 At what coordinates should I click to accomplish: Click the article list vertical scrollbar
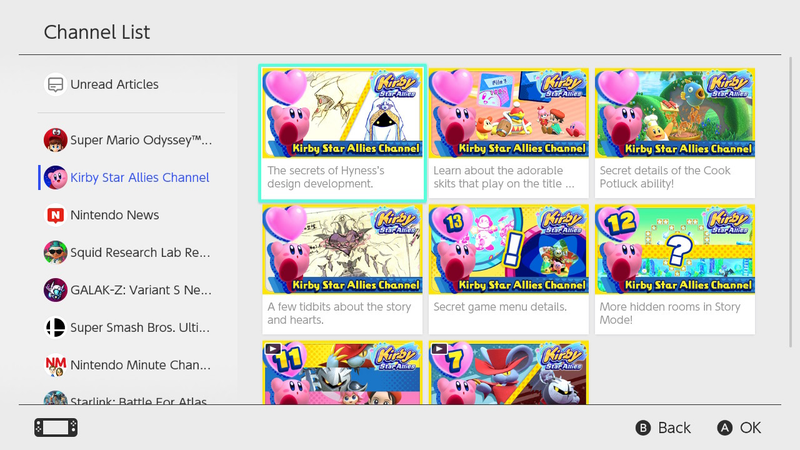[791, 202]
